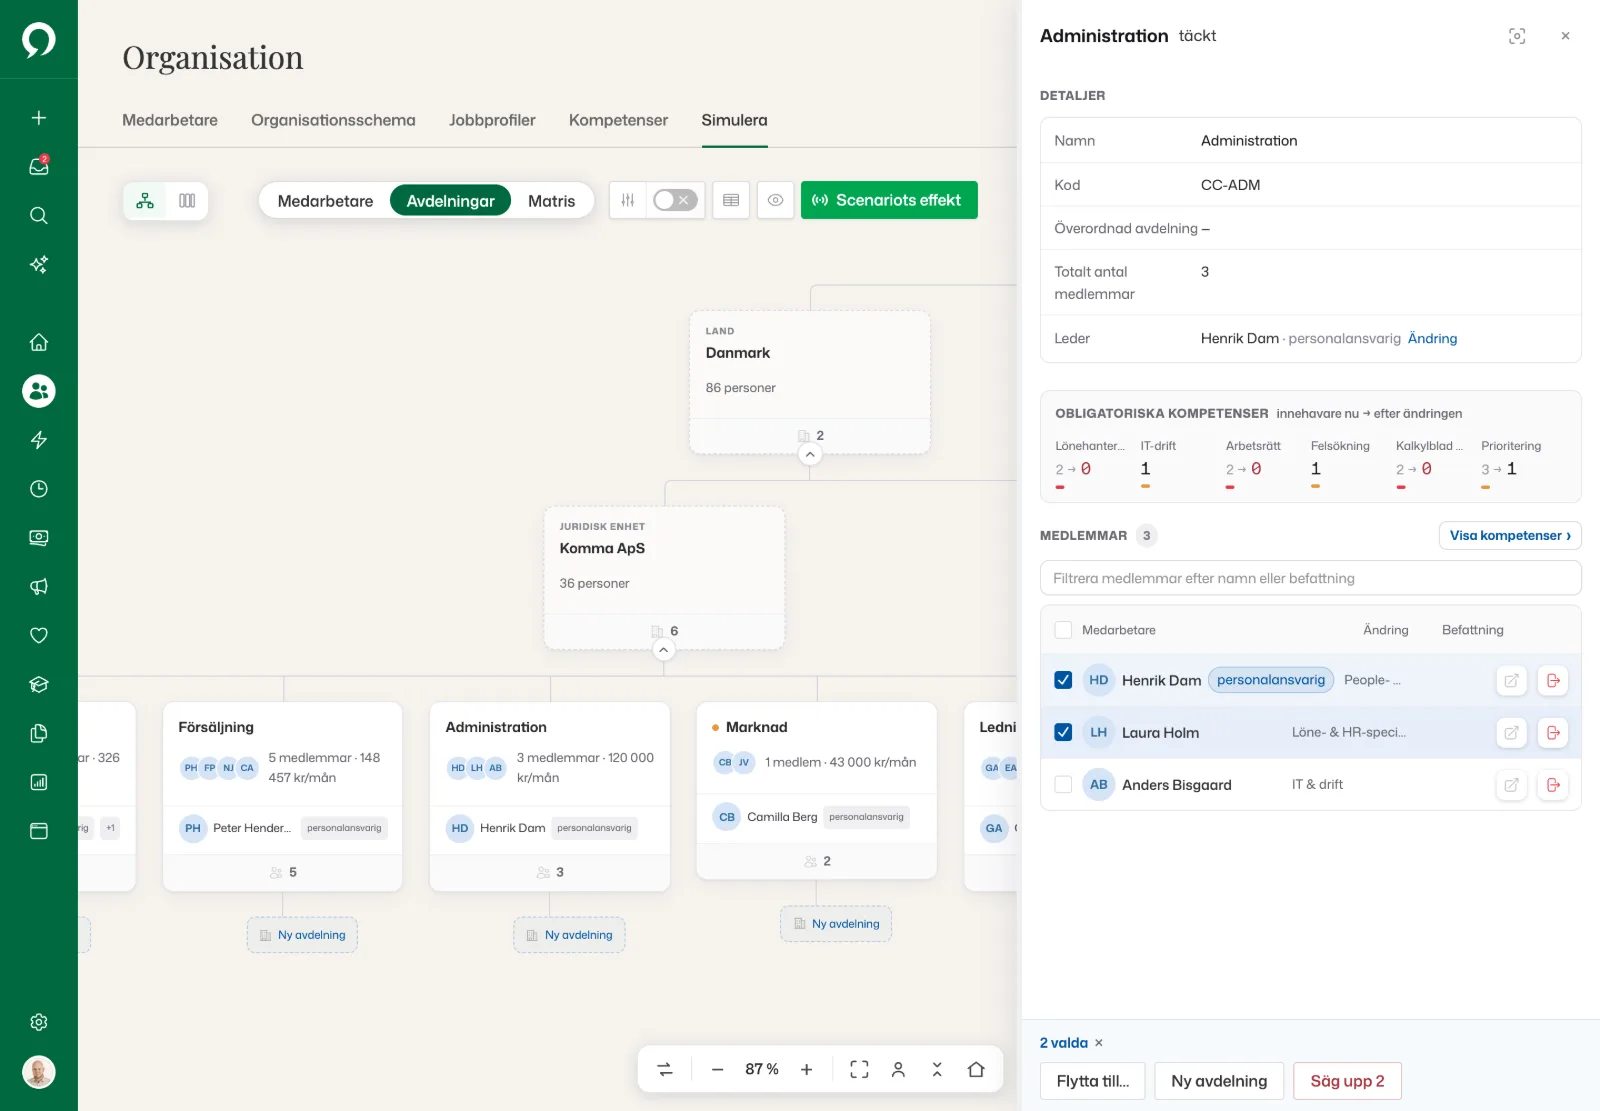Open the AI sparkle assistant icon
1600x1111 pixels.
click(39, 264)
